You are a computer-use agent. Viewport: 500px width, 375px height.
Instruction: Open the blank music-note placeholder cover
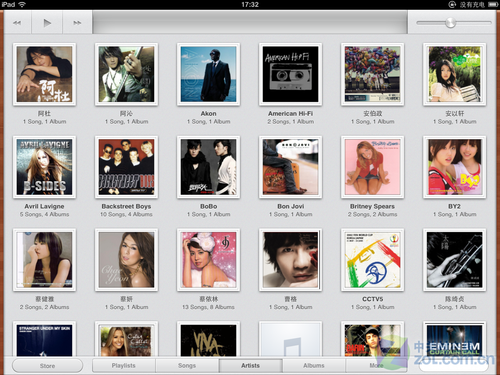[x=290, y=339]
